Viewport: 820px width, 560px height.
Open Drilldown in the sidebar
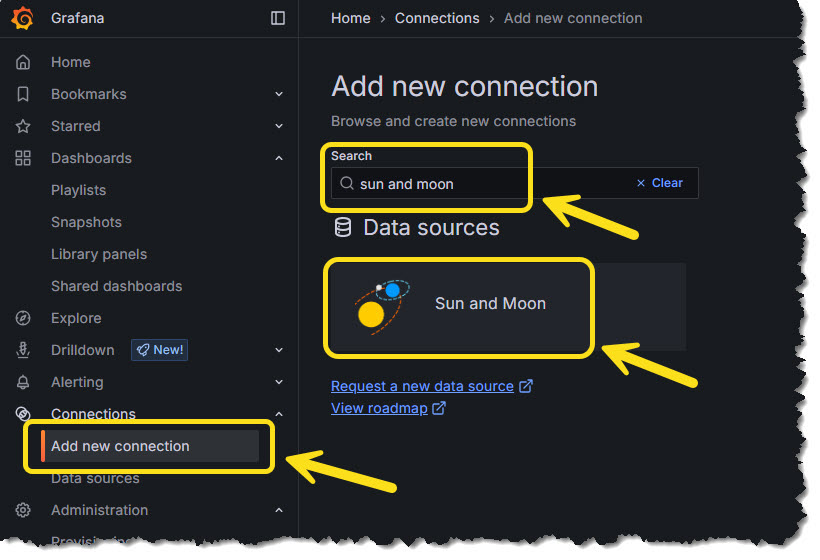click(83, 350)
